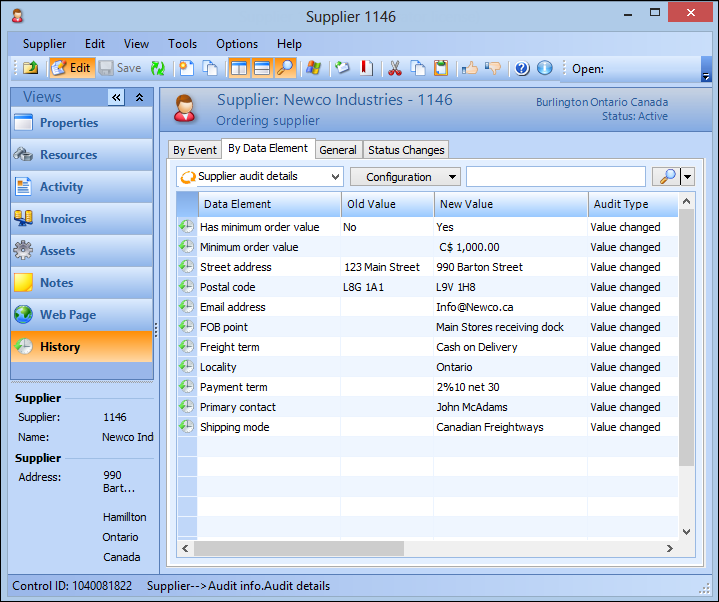719x602 pixels.
Task: Click the green refresh arrows icon
Action: [158, 68]
